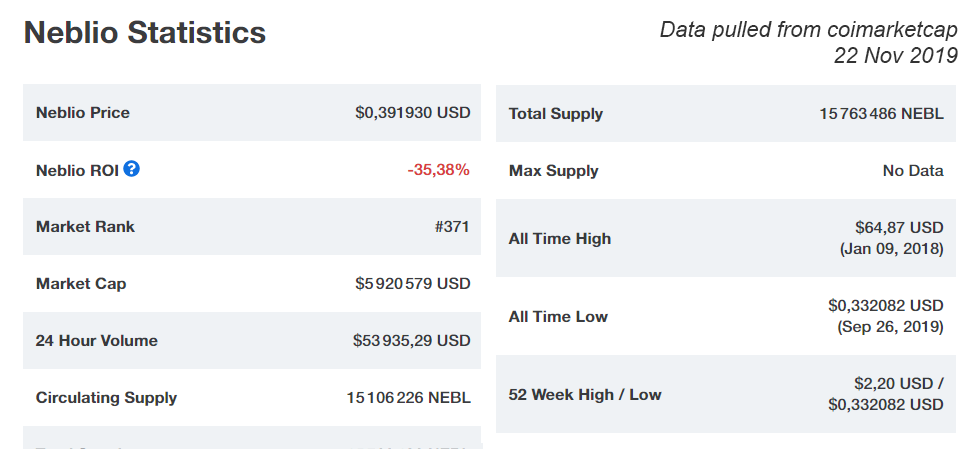This screenshot has width=980, height=449.
Task: Click the Market Rank label
Action: (85, 226)
